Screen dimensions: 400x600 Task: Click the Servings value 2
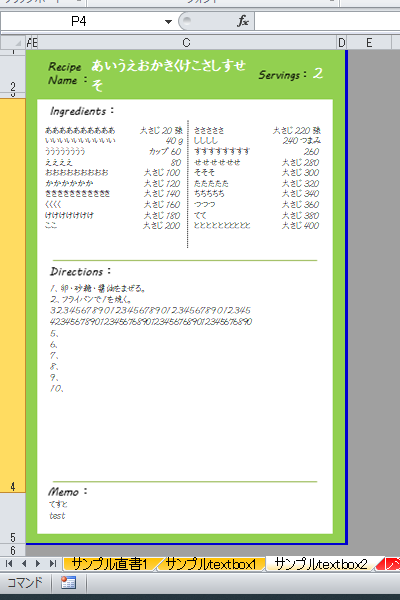318,73
